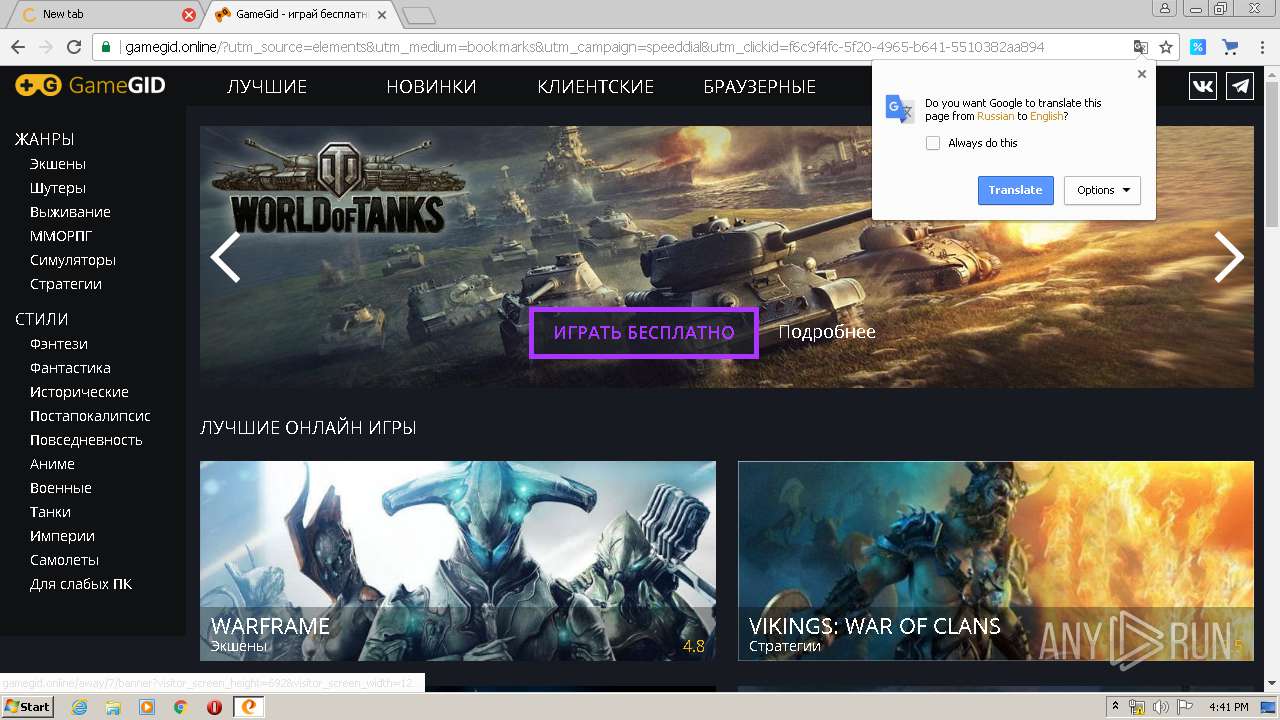
Task: Select the Шутеры genre
Action: [58, 188]
